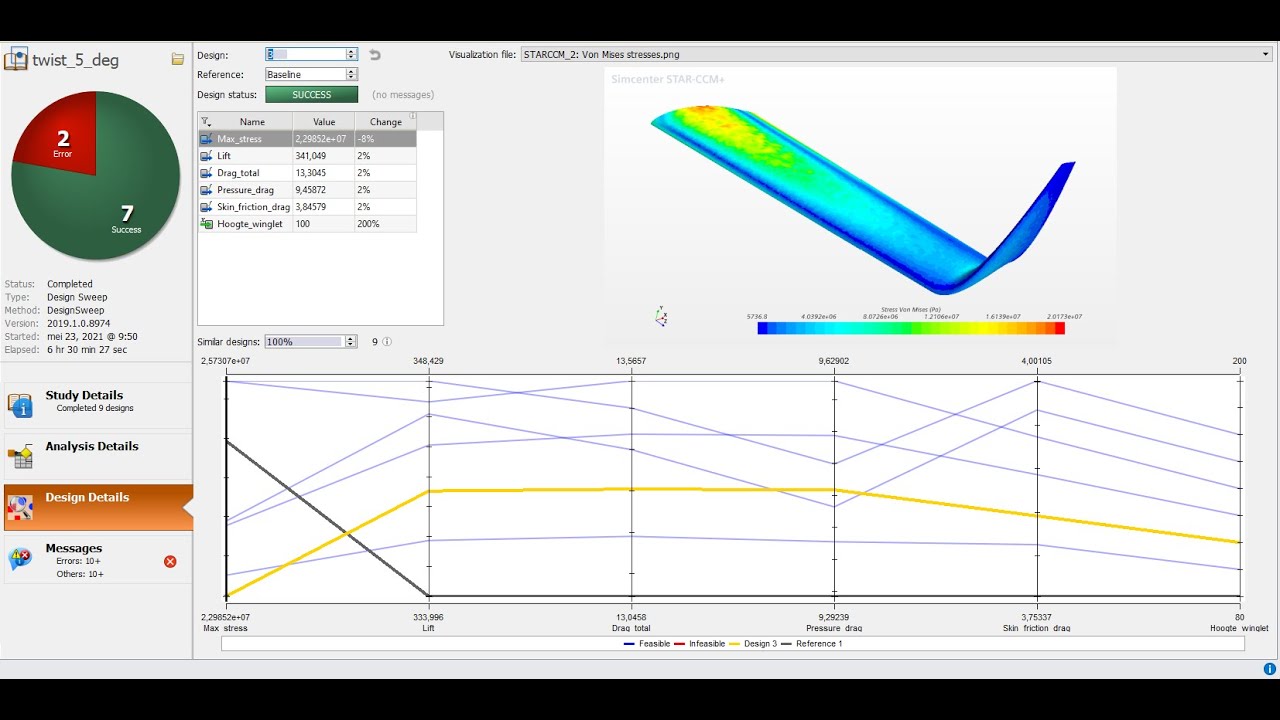Expand the Visualization file dropdown arrow
This screenshot has height=720, width=1280.
coord(1265,54)
